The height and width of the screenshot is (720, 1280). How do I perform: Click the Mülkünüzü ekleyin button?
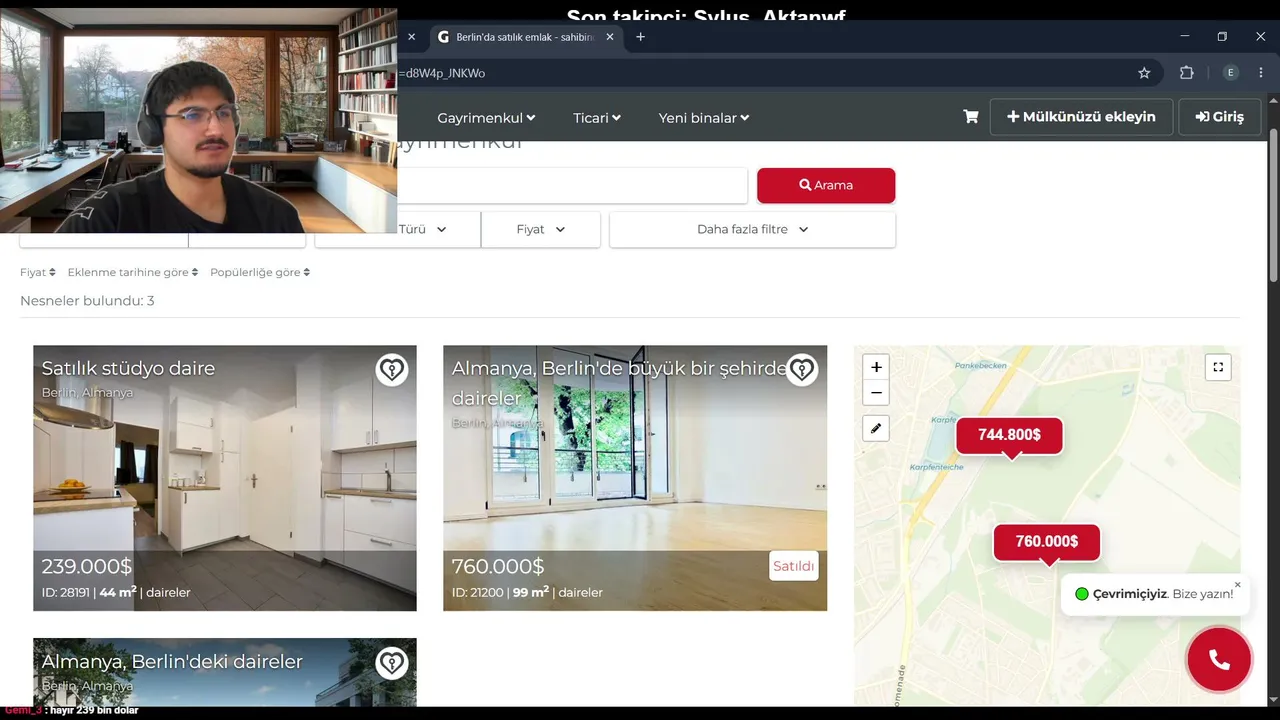(x=1081, y=117)
